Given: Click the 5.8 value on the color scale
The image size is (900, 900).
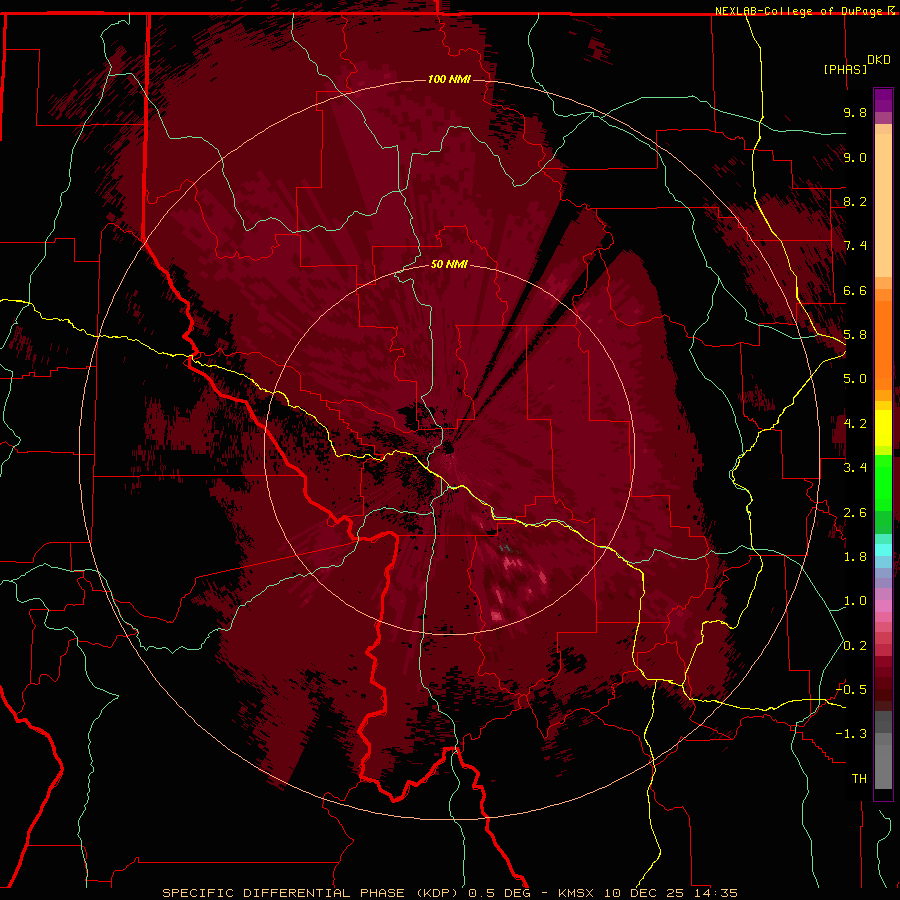Looking at the screenshot, I should tap(855, 335).
